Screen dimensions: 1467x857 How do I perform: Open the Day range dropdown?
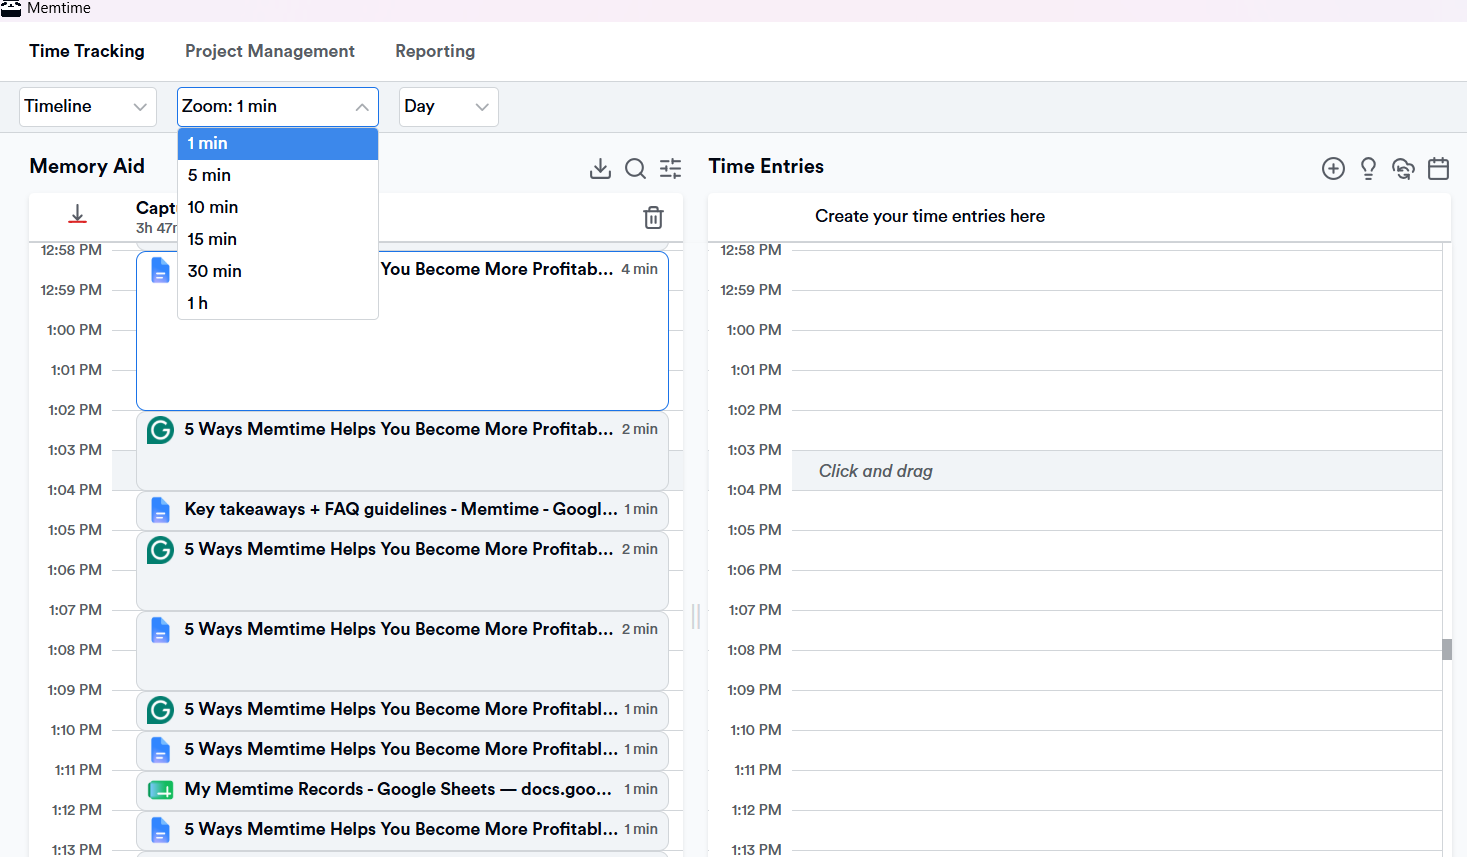(449, 107)
